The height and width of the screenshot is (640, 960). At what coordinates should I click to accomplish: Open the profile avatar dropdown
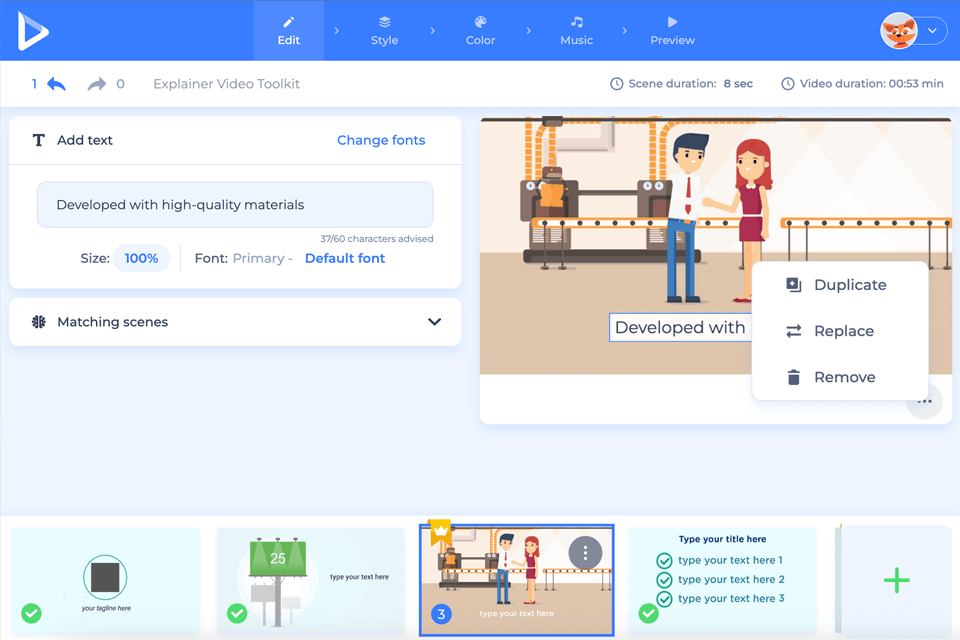pos(912,30)
